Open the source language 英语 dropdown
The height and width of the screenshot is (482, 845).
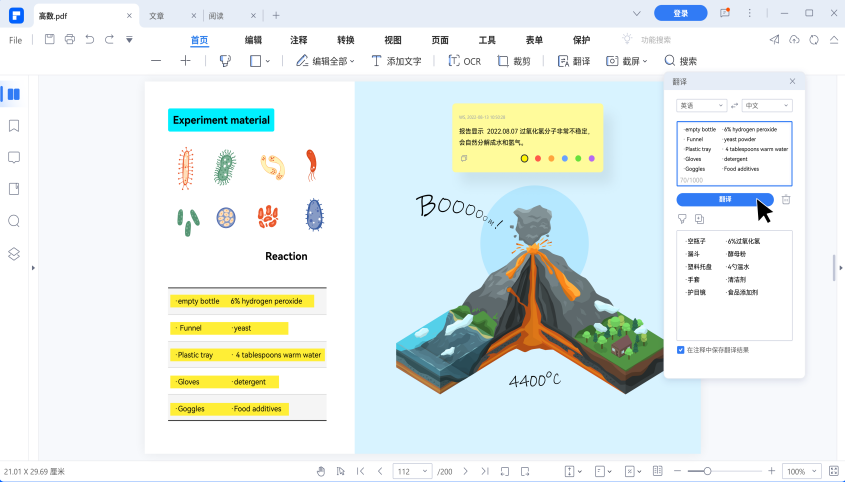tap(702, 106)
